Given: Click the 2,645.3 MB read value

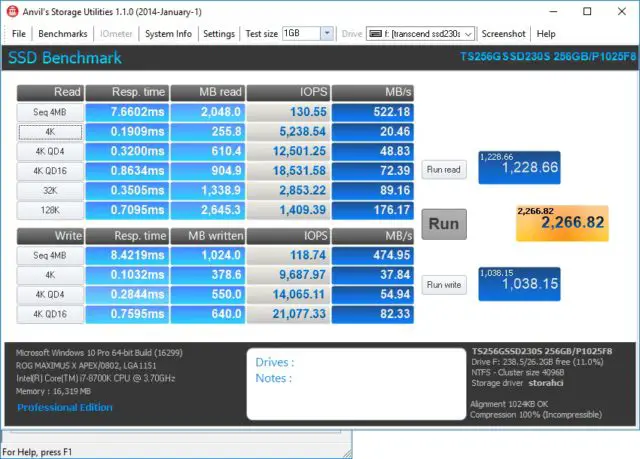Looking at the screenshot, I should (208, 210).
